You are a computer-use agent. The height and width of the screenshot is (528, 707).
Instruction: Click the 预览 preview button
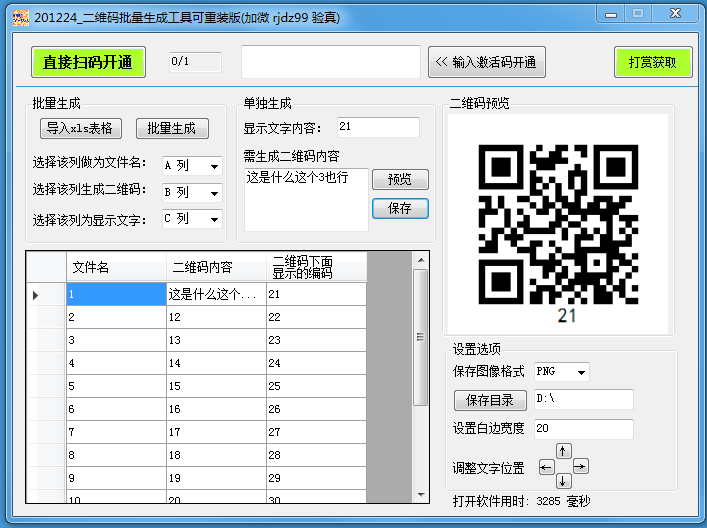point(400,179)
